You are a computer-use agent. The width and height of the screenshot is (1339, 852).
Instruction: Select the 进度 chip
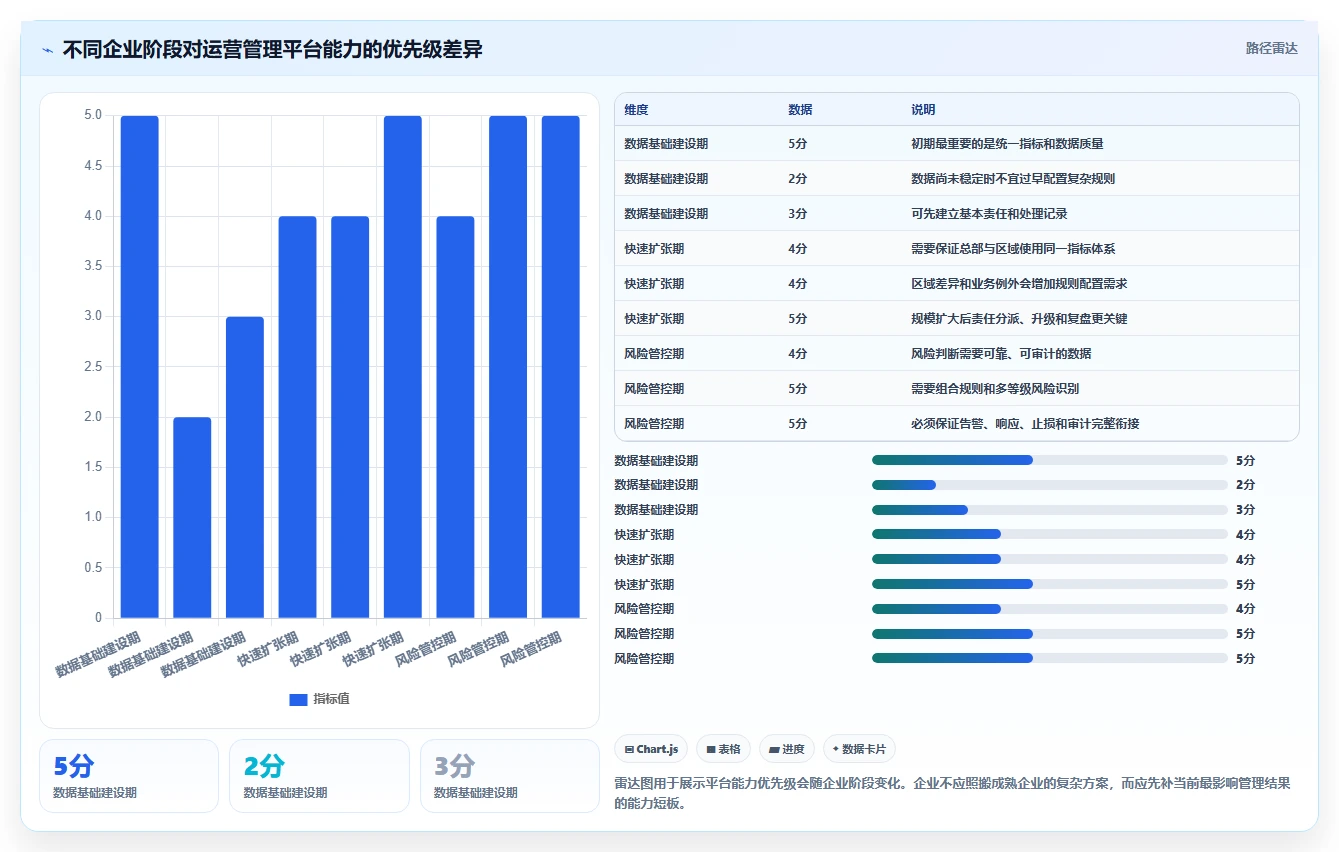pos(786,749)
